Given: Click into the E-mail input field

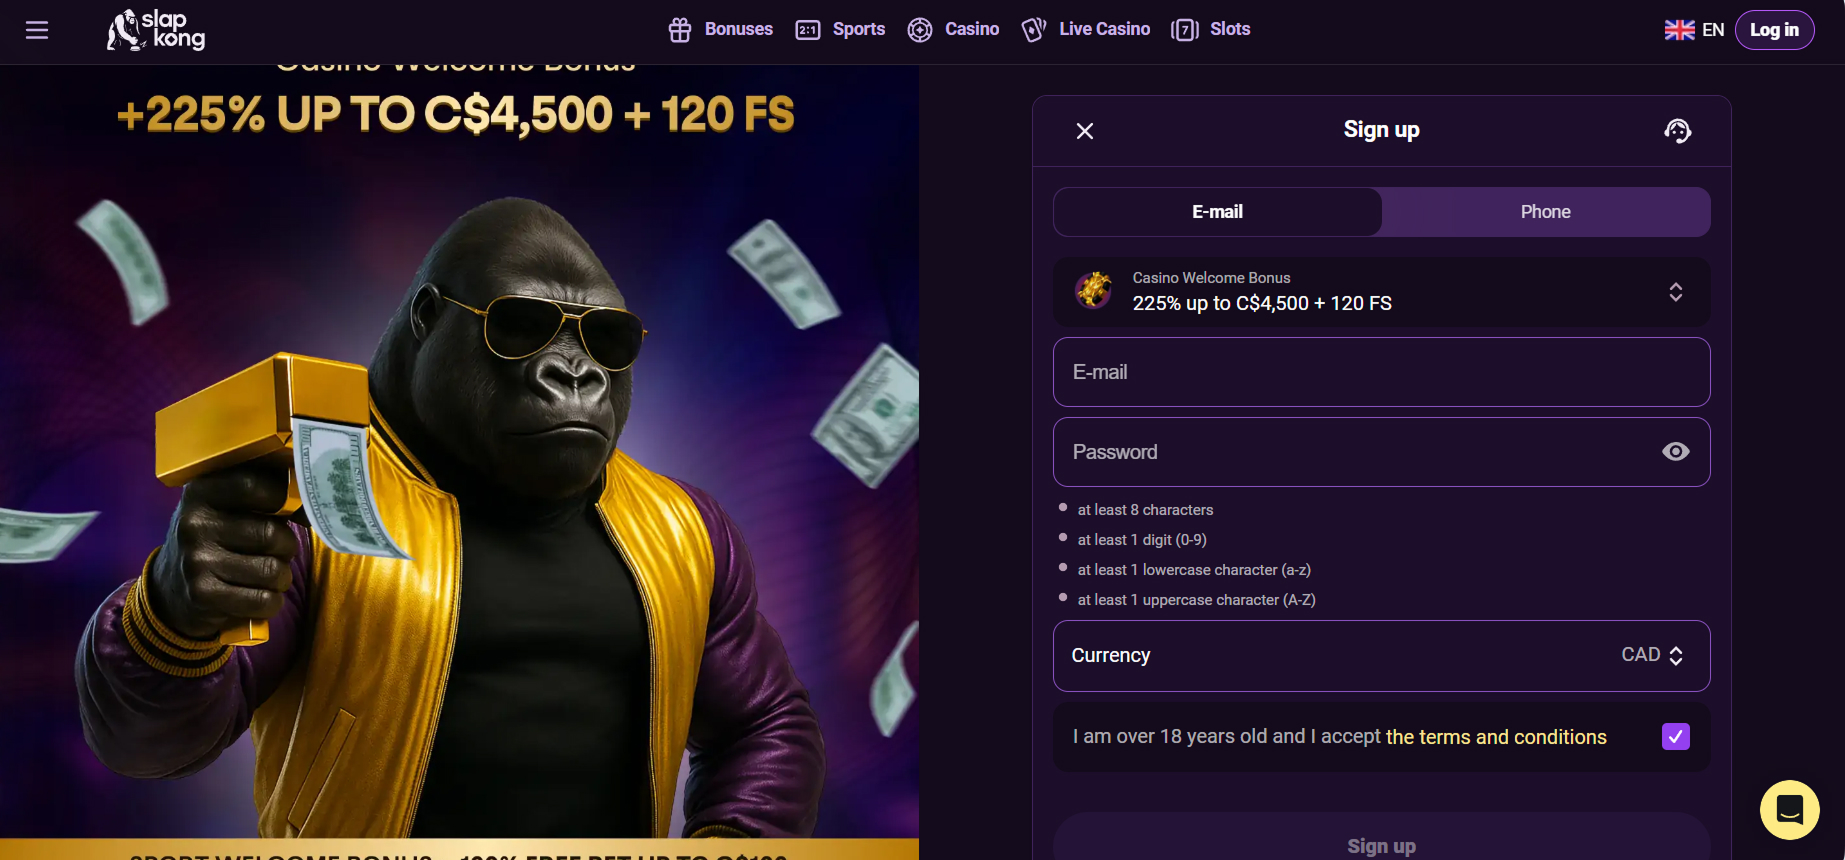Looking at the screenshot, I should pos(1382,372).
